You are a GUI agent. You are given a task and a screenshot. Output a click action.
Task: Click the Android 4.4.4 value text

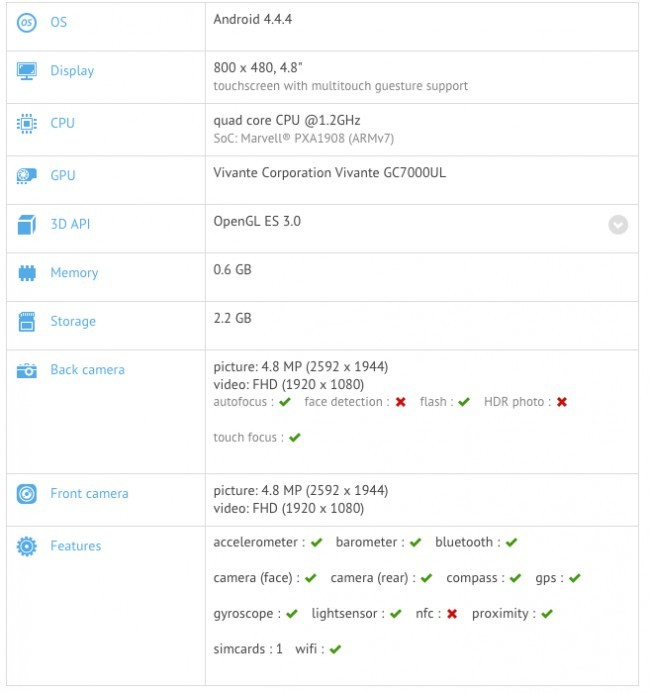(253, 19)
